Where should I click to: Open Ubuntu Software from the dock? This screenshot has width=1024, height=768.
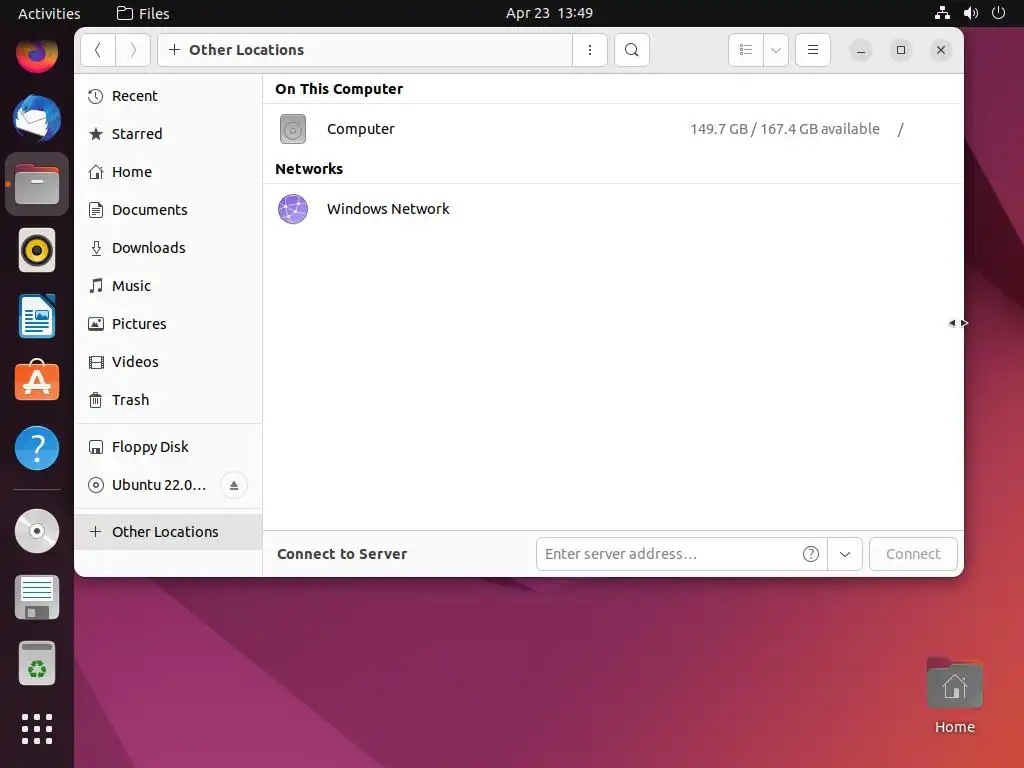tap(37, 380)
